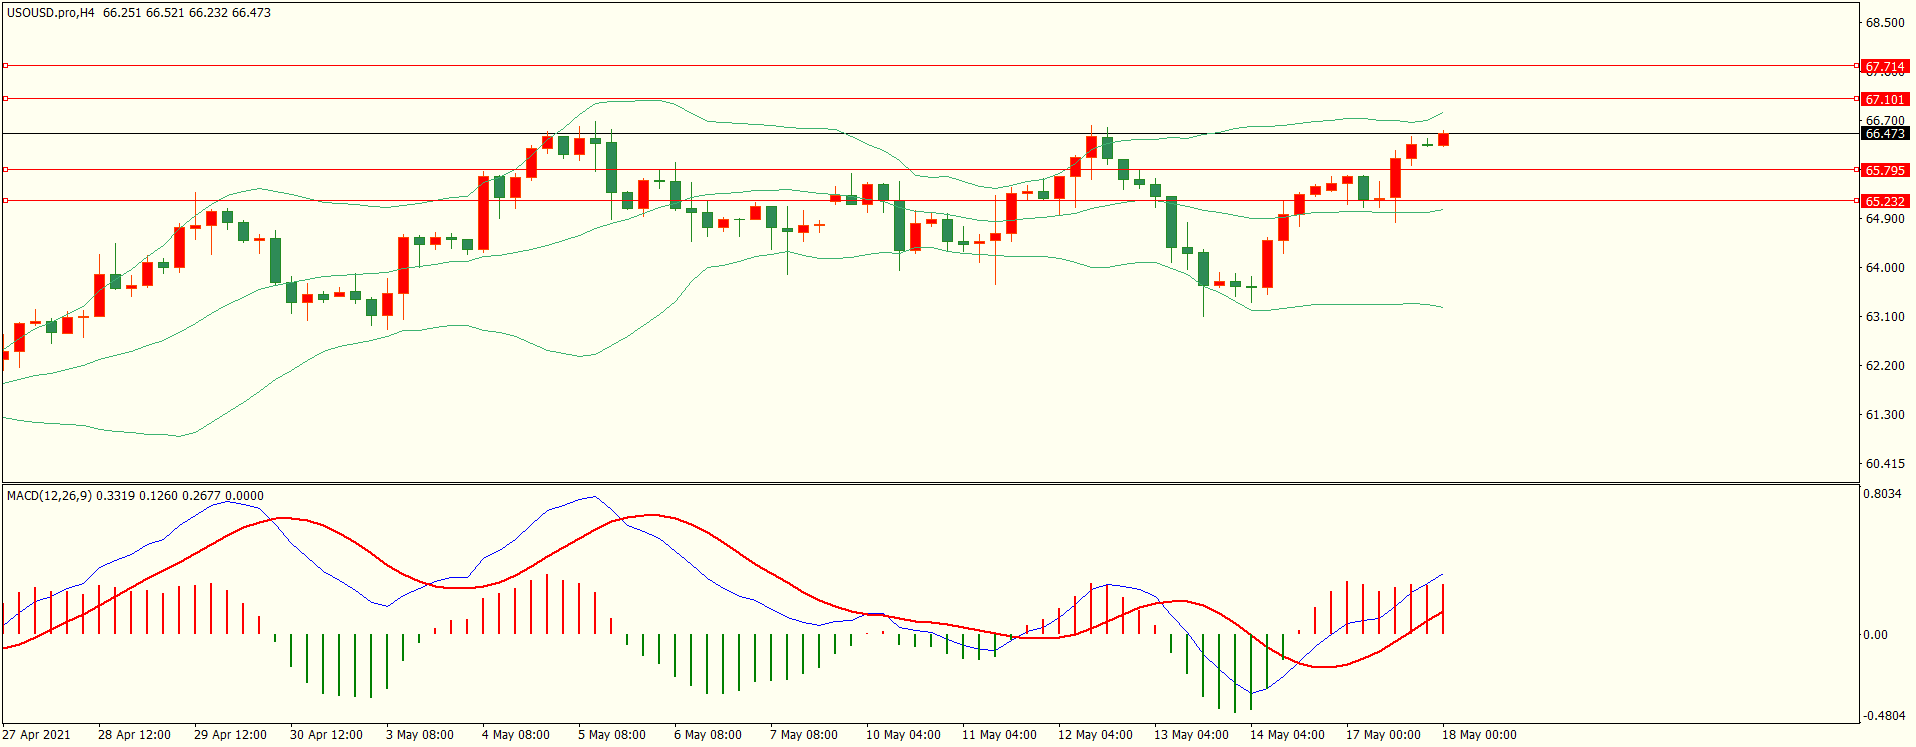Click the 5 May 08:00 time label
The width and height of the screenshot is (1916, 747).
[x=612, y=735]
